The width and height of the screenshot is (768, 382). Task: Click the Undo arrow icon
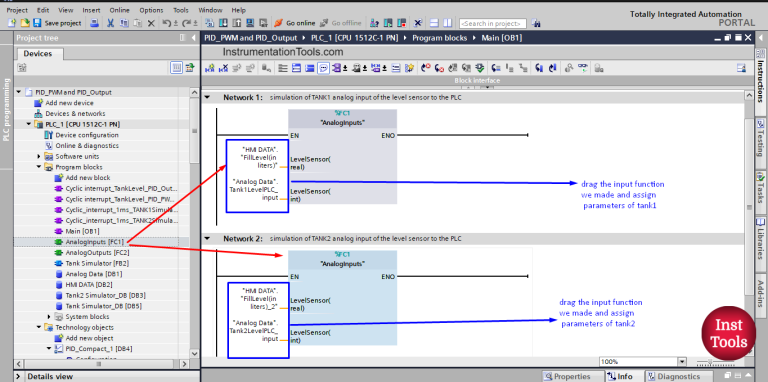[167, 23]
